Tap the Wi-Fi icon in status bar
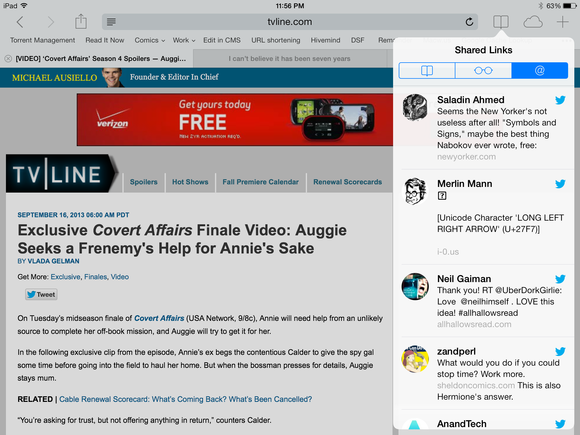The height and width of the screenshot is (435, 580). pyautogui.click(x=24, y=6)
